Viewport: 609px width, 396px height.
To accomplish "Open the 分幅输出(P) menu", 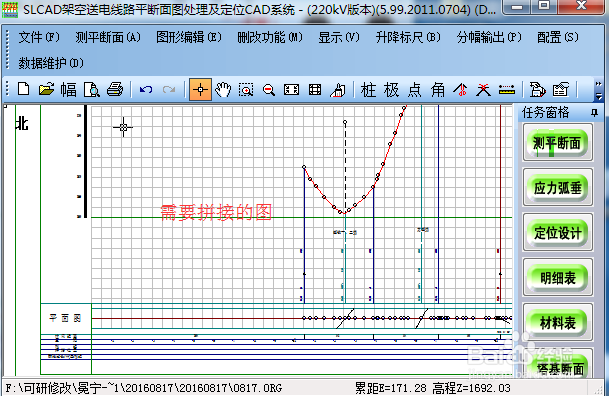I will tap(489, 37).
